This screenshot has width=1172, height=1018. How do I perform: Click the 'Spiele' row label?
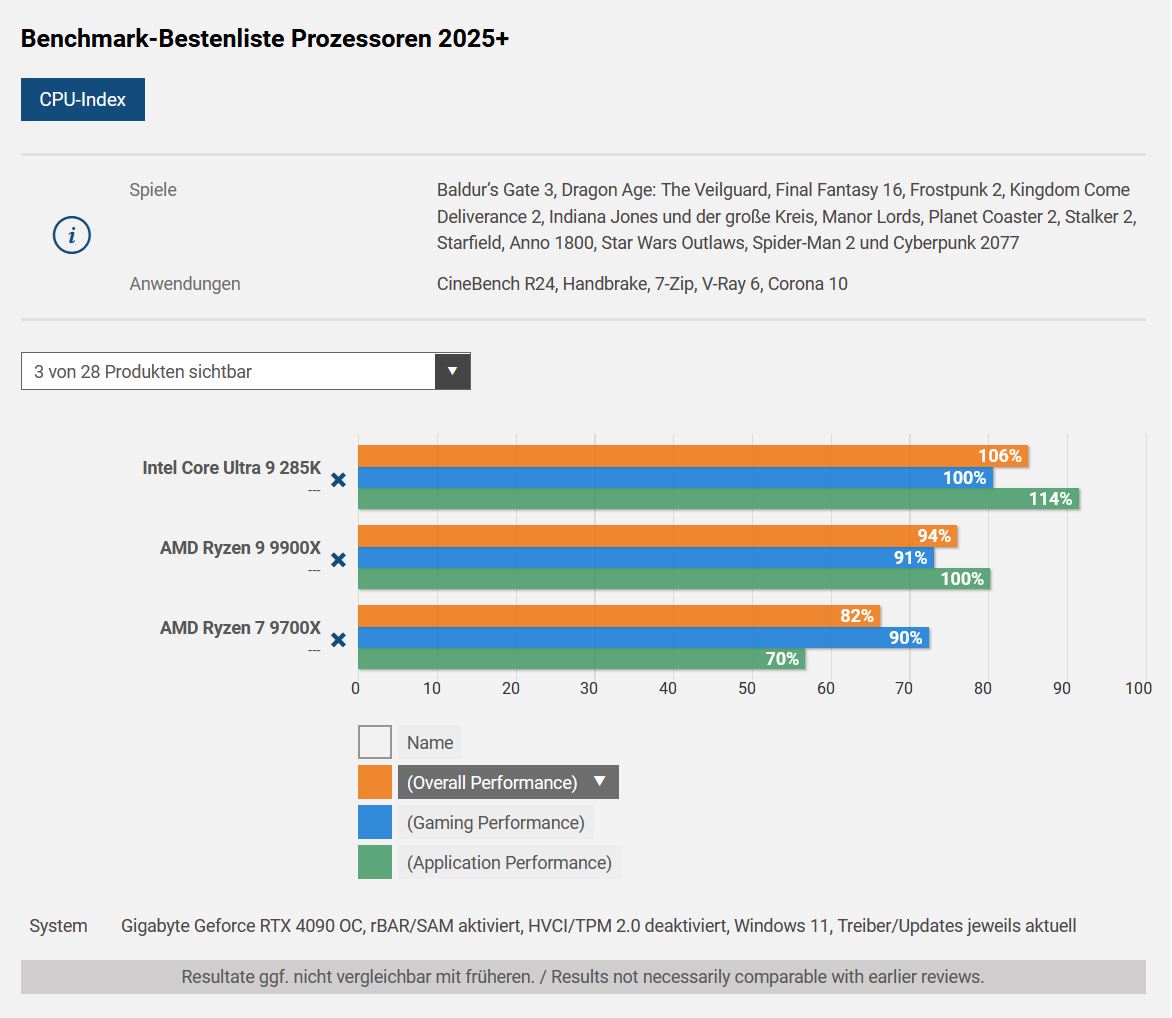[x=152, y=190]
